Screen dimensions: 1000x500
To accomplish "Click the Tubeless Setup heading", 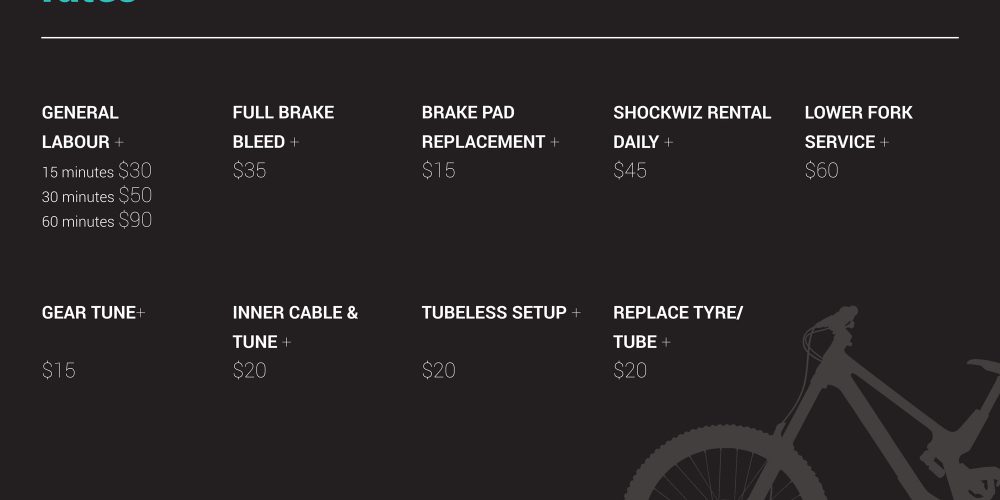I will coord(494,313).
